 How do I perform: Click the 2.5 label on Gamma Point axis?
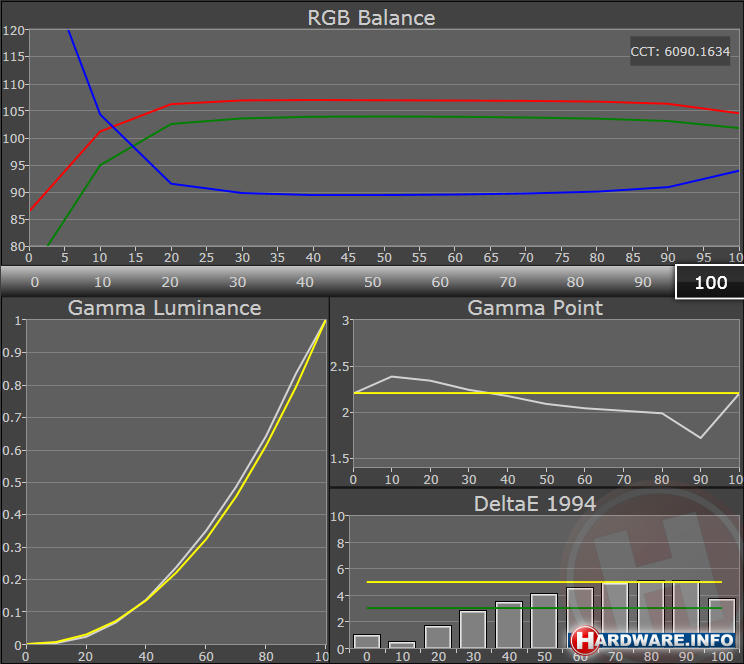pos(340,366)
